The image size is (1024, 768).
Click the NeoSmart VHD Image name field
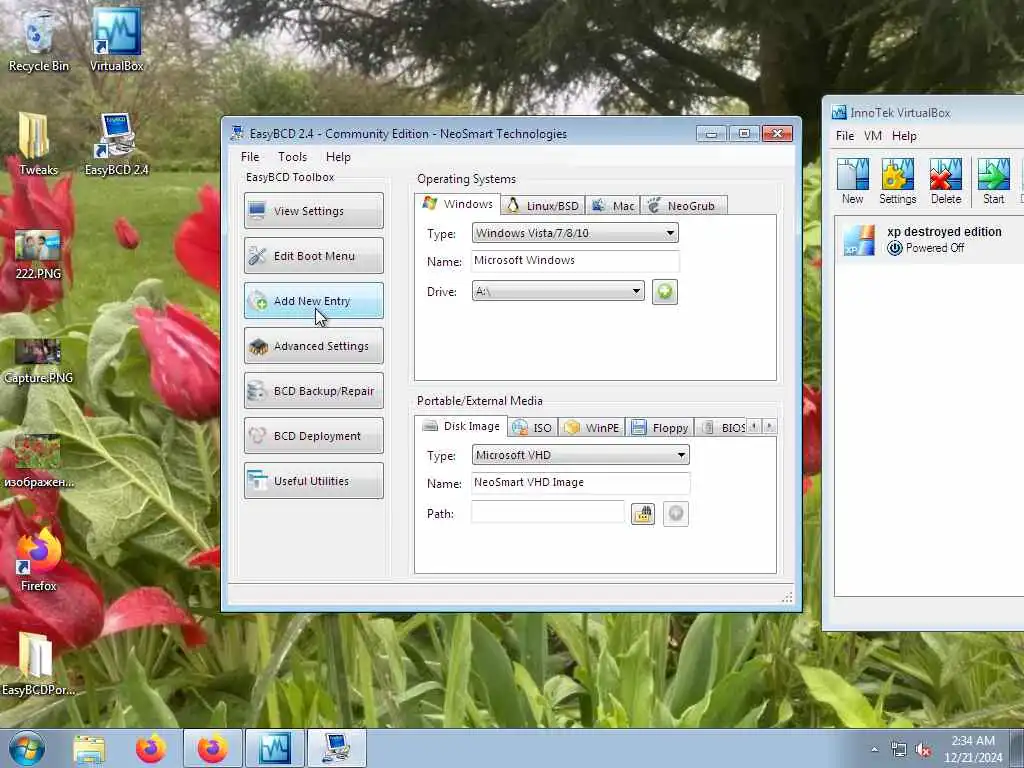coord(580,483)
